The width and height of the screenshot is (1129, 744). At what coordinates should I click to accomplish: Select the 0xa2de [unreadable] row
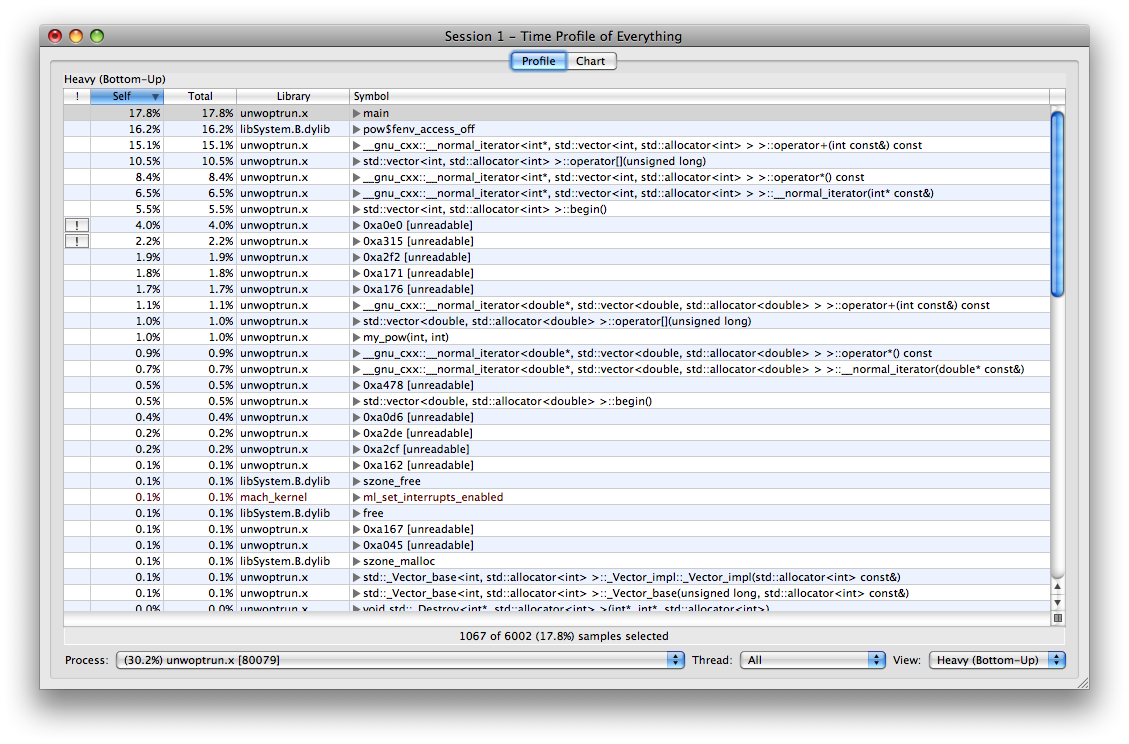557,434
